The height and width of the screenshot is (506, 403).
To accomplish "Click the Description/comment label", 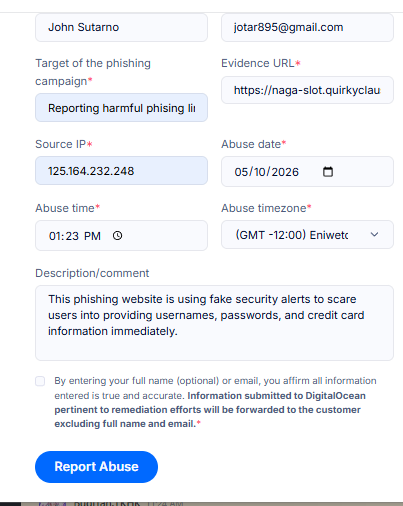I will pos(92,273).
